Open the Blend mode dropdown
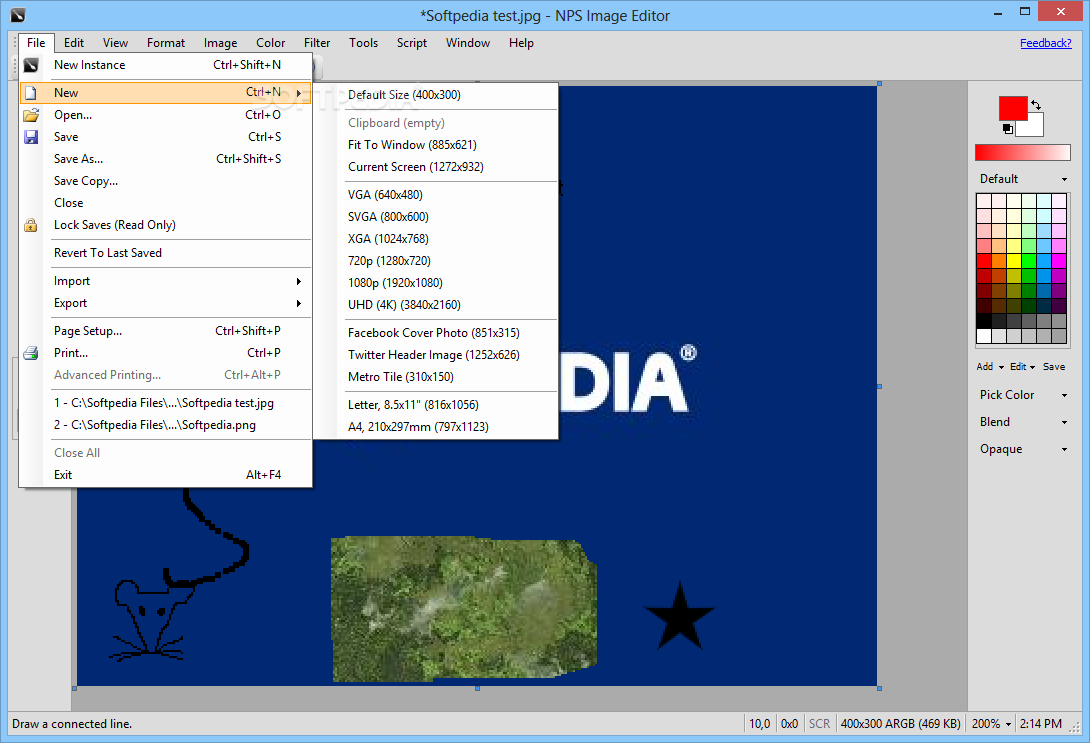The height and width of the screenshot is (743, 1090). pos(1023,422)
